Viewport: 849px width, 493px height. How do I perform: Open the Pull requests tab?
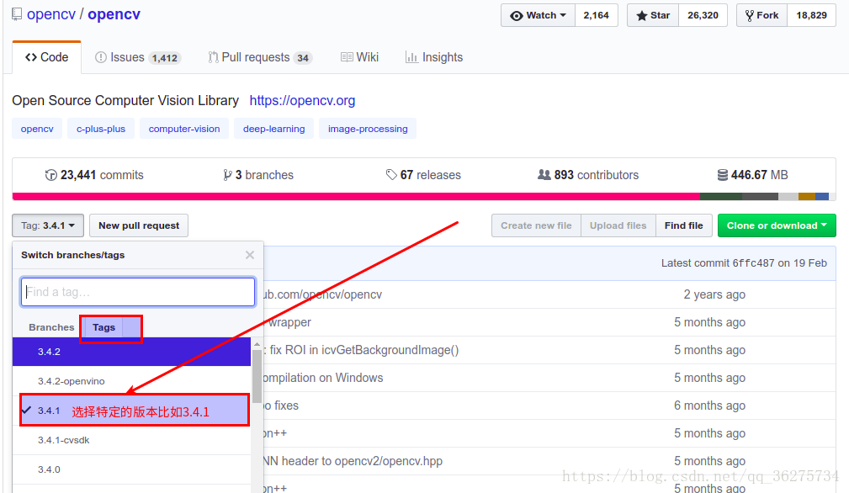click(260, 57)
